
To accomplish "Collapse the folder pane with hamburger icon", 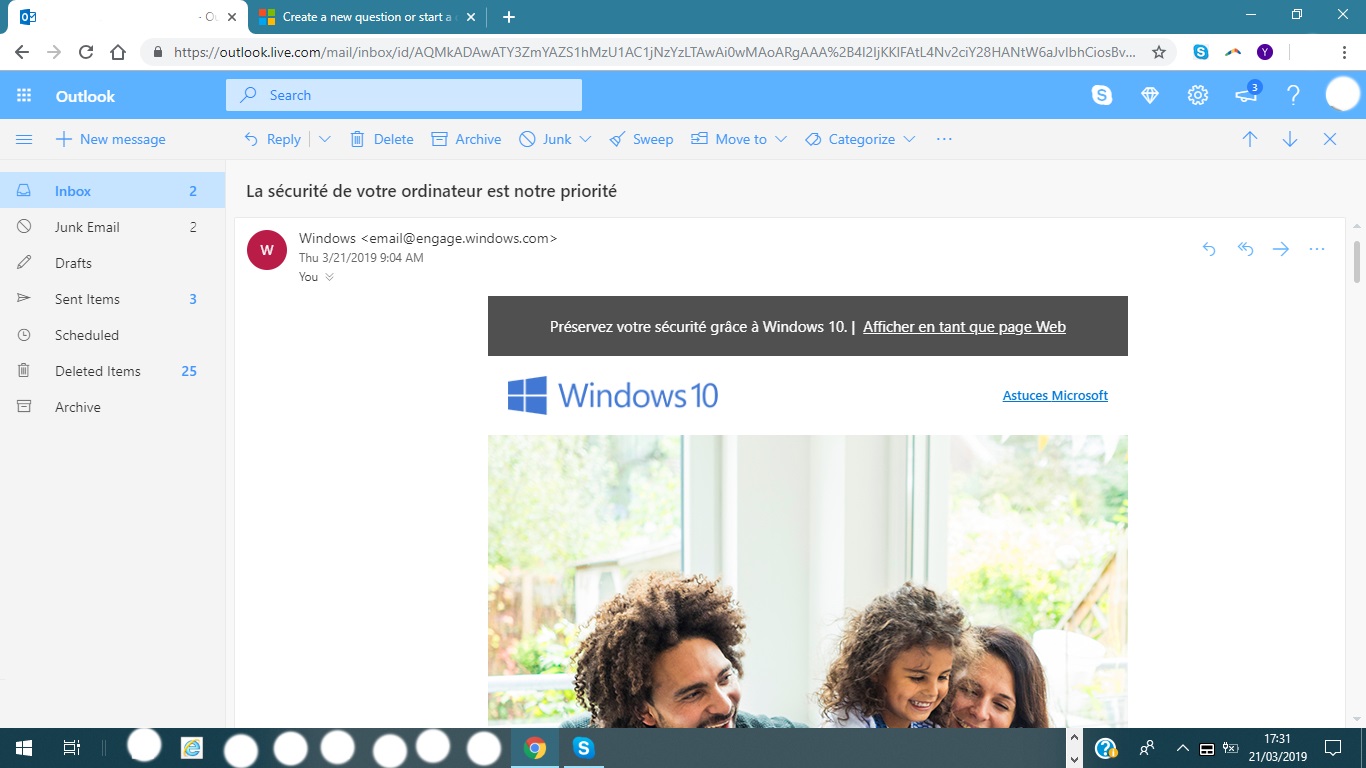I will click(24, 139).
